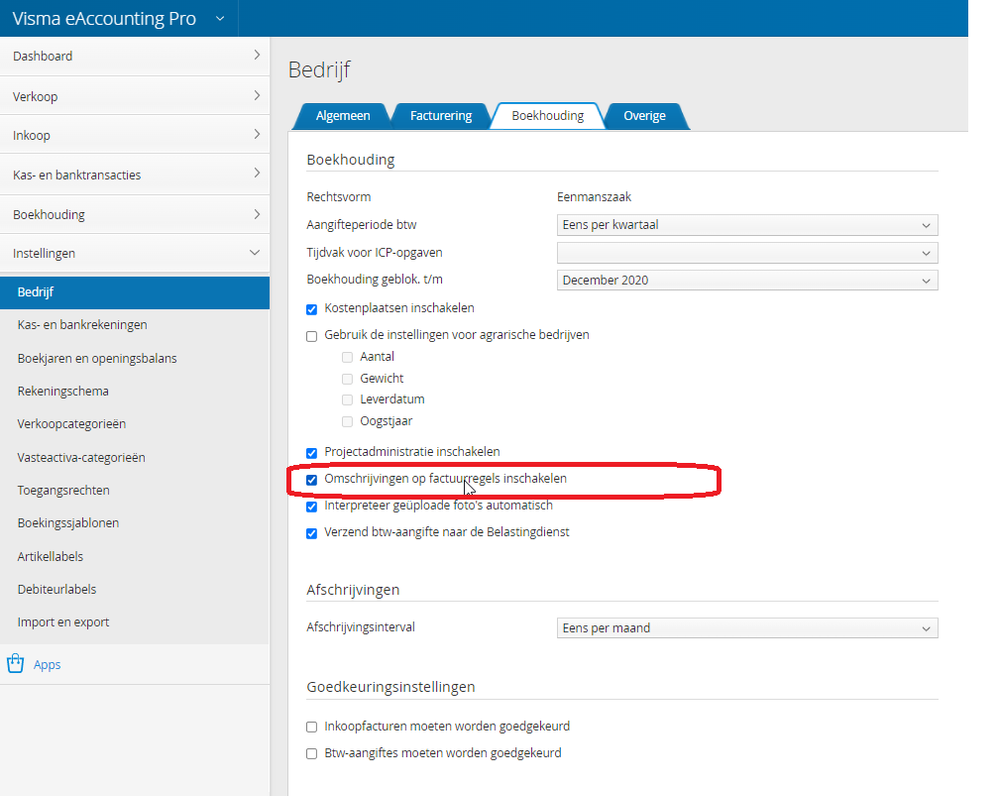Expand the Inkoop sidebar menu
This screenshot has width=999, height=796.
pyautogui.click(x=135, y=135)
